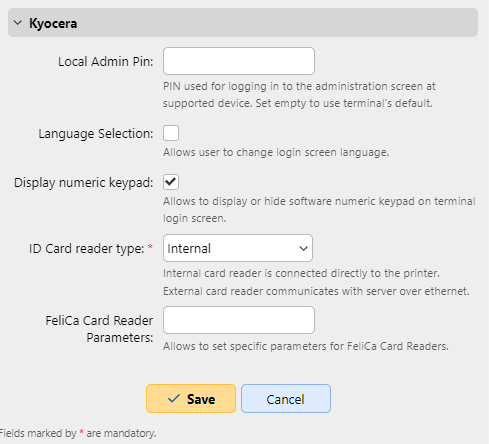The width and height of the screenshot is (489, 444).
Task: Collapse the Kyocera section chevron
Action: tap(18, 23)
